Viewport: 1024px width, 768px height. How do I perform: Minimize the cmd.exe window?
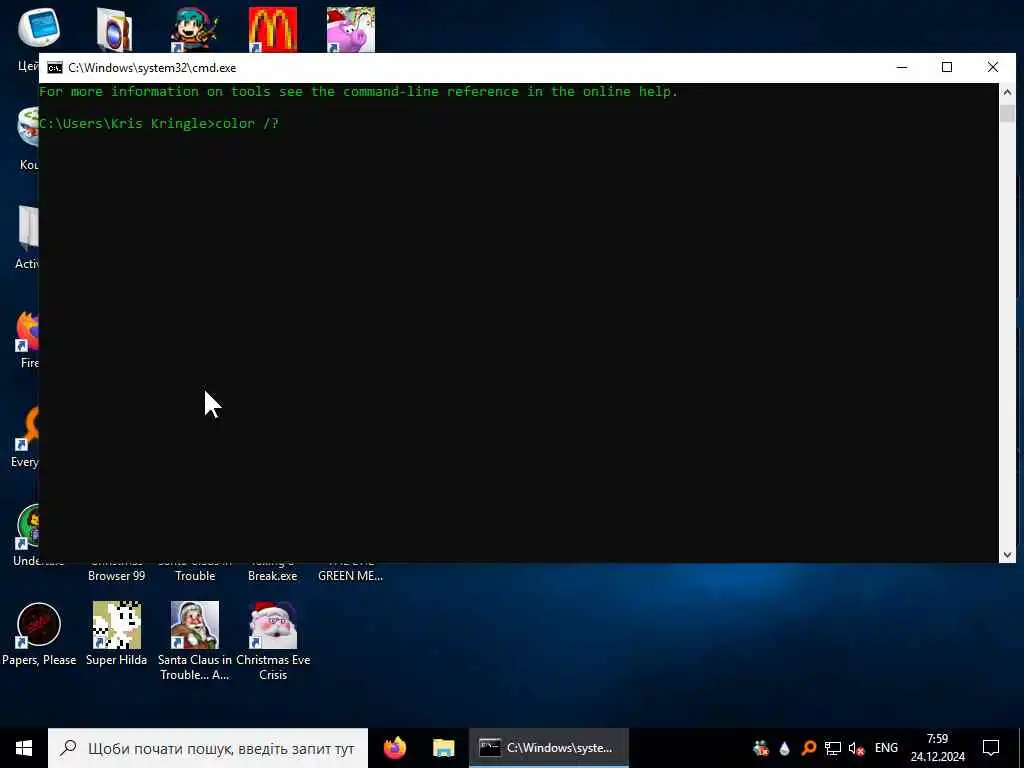[902, 67]
